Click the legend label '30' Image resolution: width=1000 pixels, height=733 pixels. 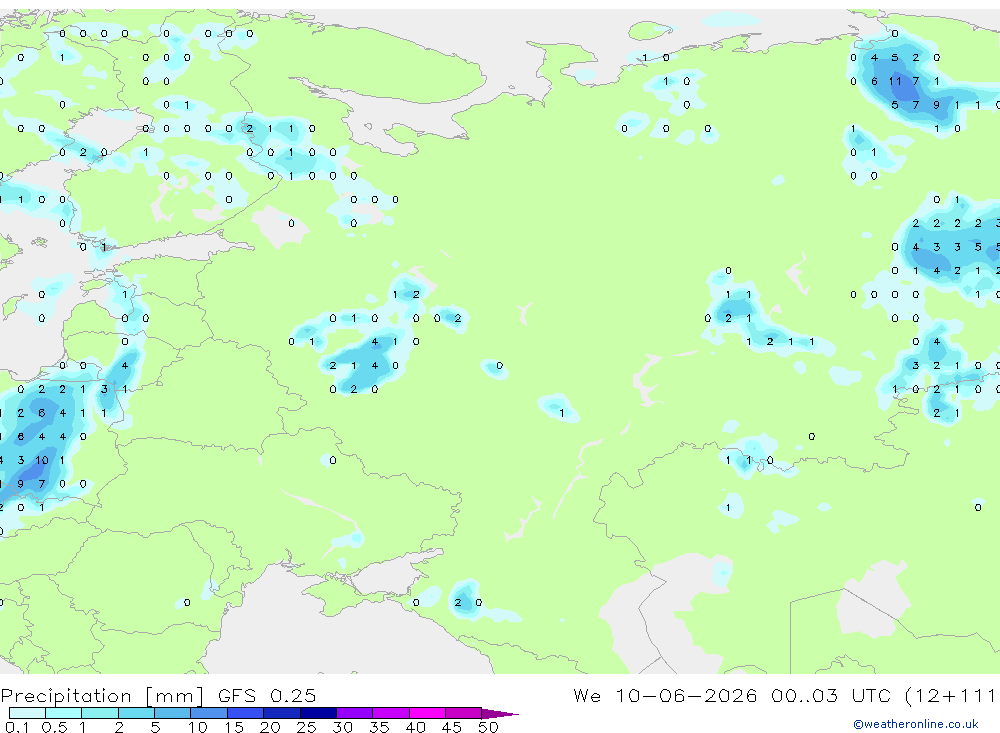[342, 727]
